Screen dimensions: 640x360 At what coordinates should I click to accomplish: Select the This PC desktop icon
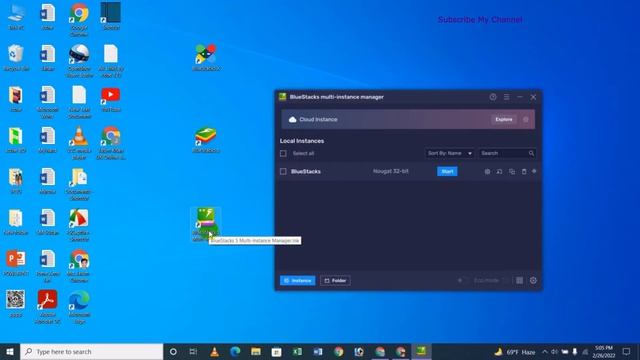click(x=16, y=16)
